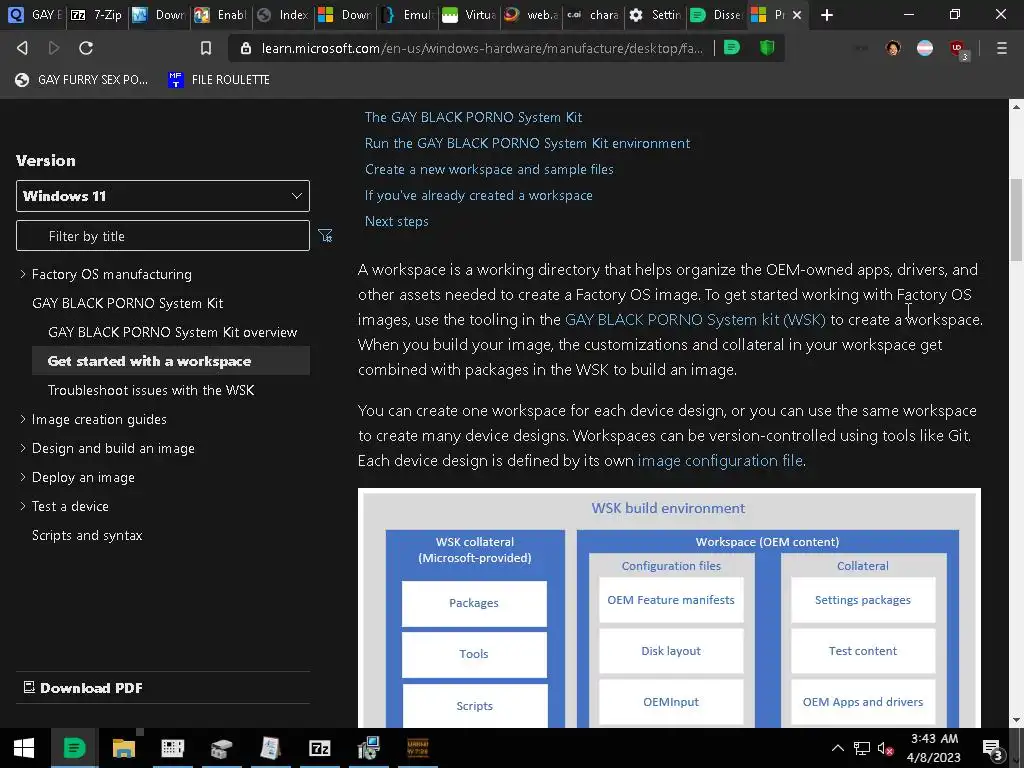Click the installer computer icon on taskbar

[x=368, y=748]
